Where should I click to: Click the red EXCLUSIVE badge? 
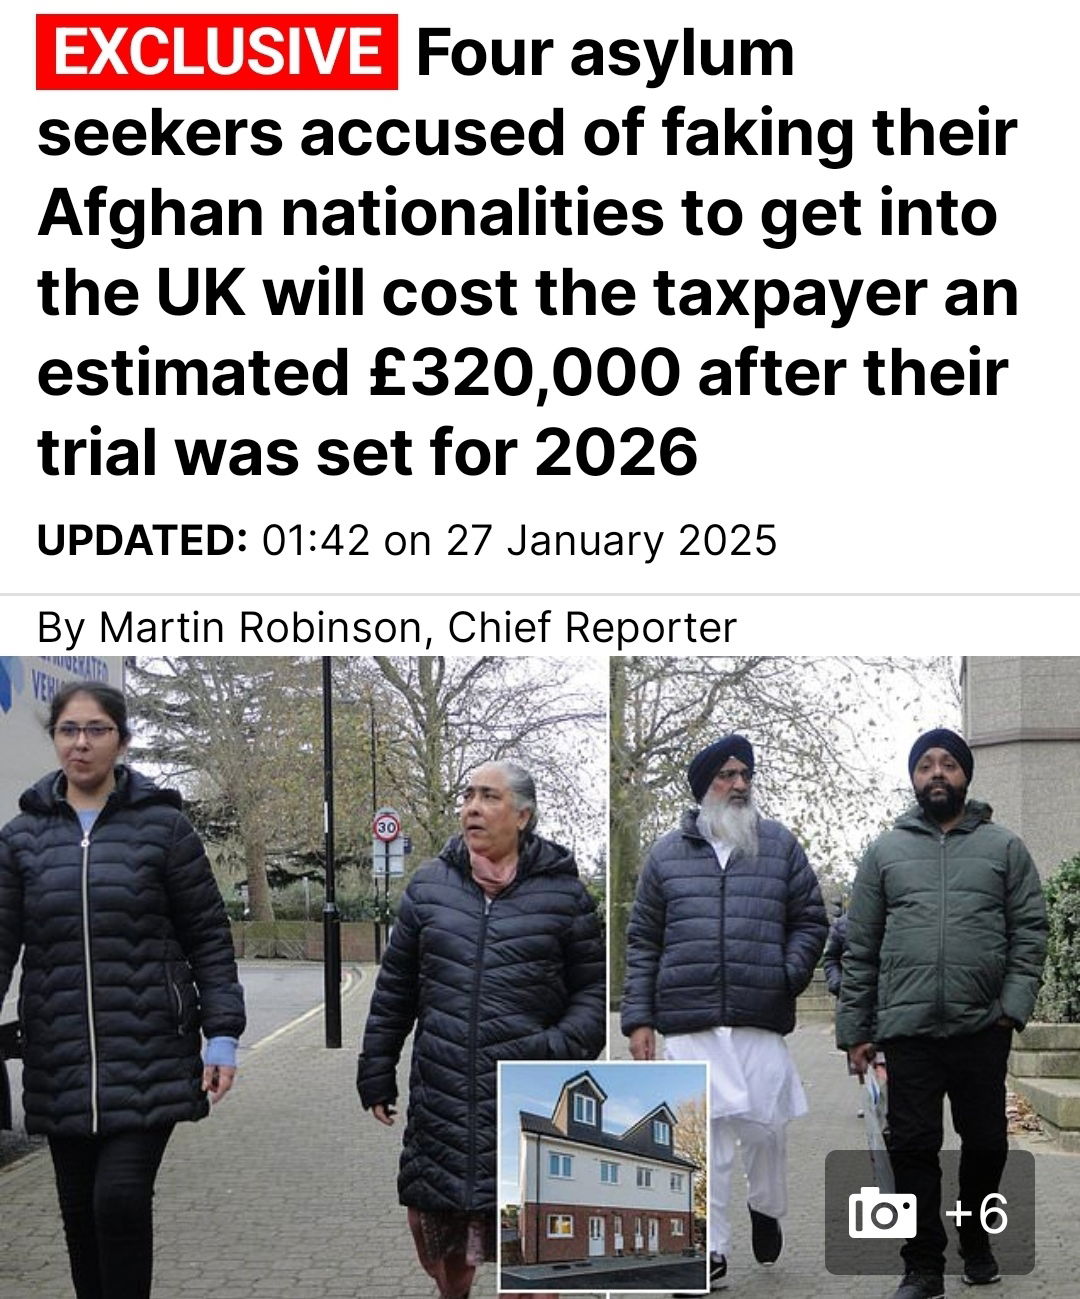tap(217, 52)
